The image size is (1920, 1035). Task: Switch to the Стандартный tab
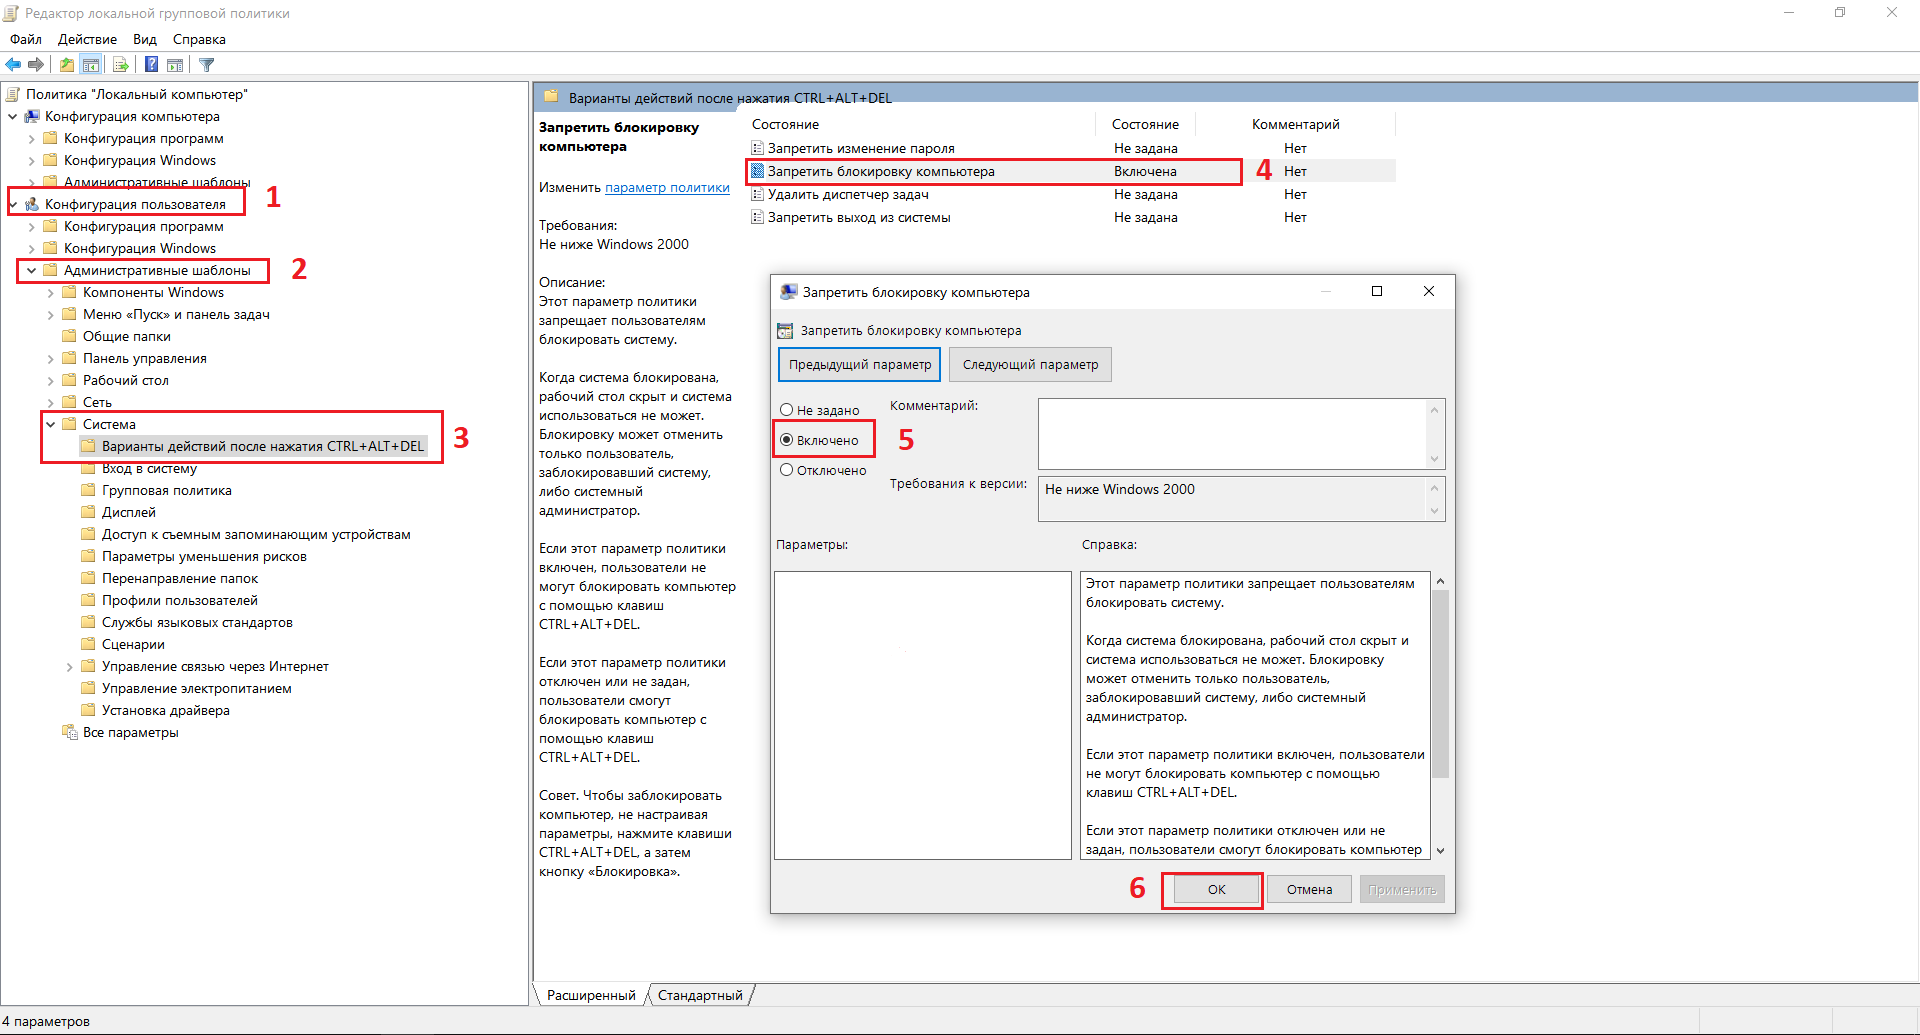(700, 995)
